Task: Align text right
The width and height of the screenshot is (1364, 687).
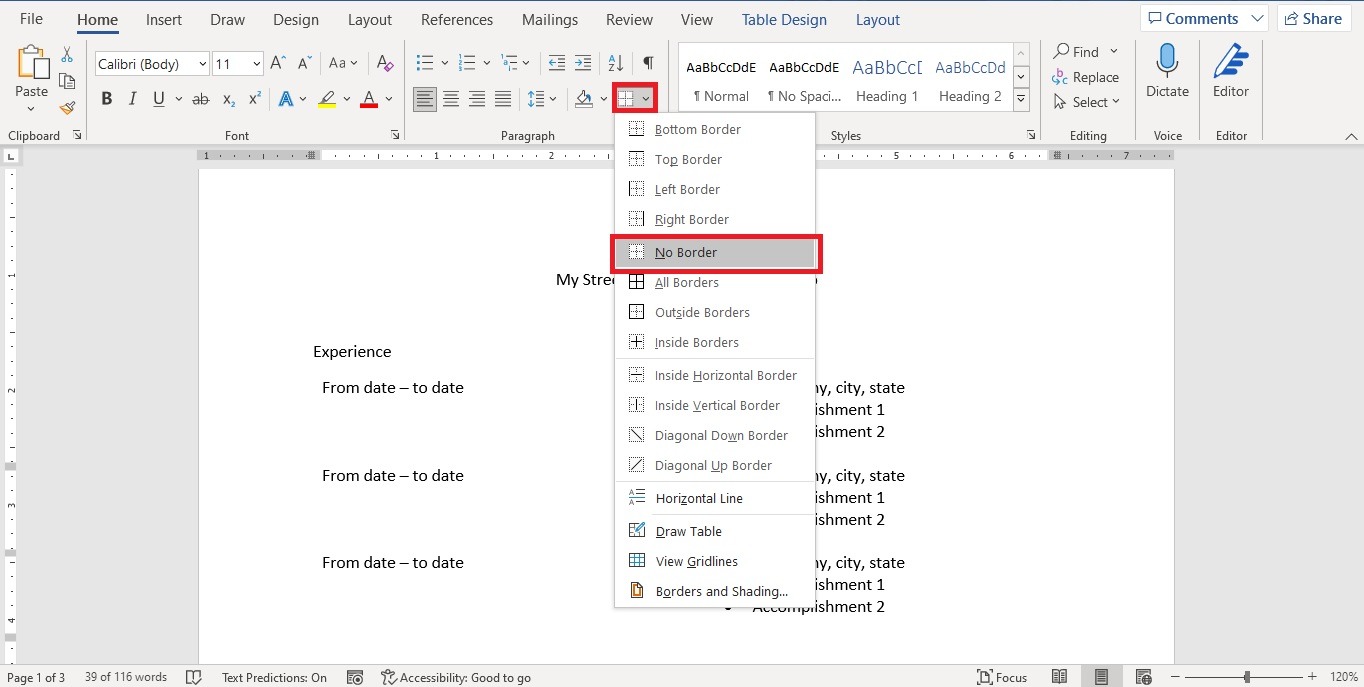Action: click(477, 99)
